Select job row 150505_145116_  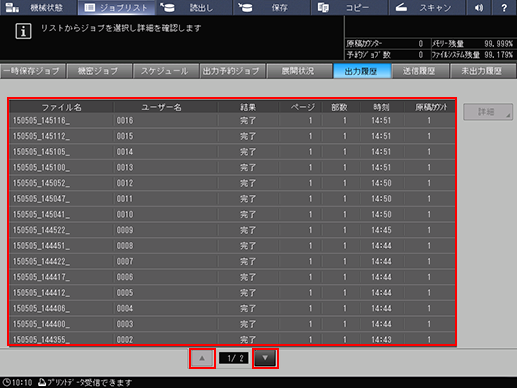(x=232, y=120)
